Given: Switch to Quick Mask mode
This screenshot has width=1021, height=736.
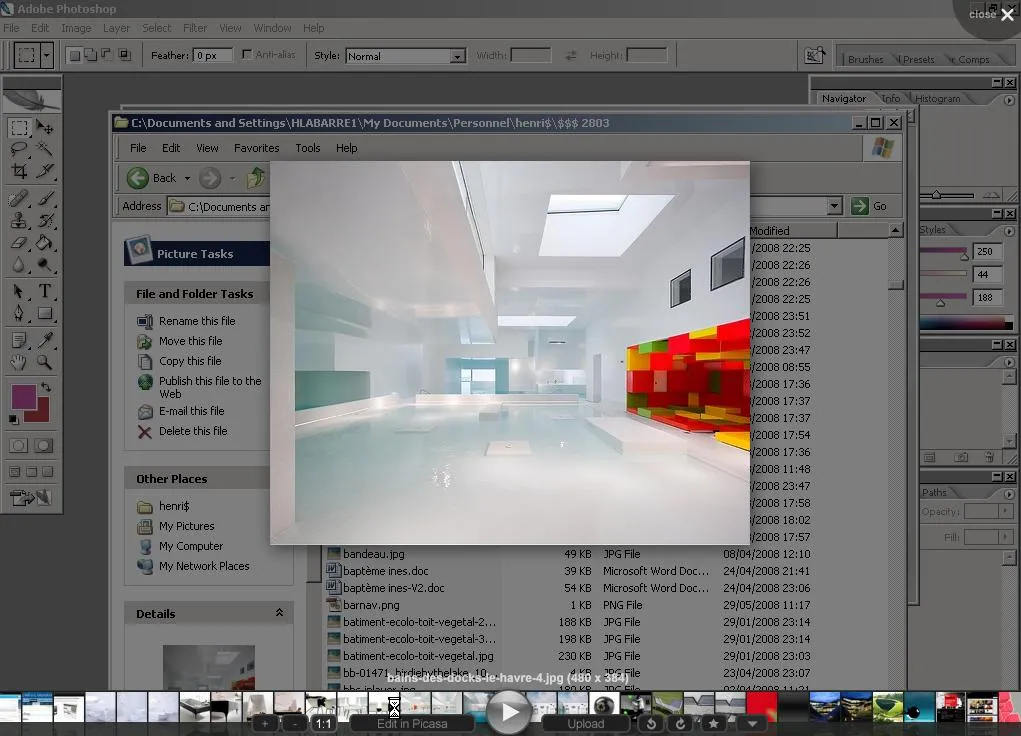Looking at the screenshot, I should click(x=44, y=446).
